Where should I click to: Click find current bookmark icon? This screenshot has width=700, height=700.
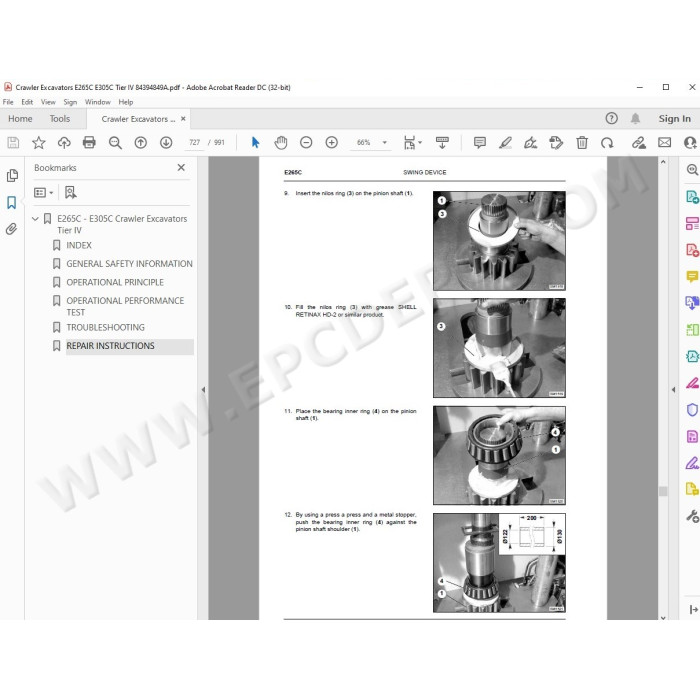click(x=71, y=192)
